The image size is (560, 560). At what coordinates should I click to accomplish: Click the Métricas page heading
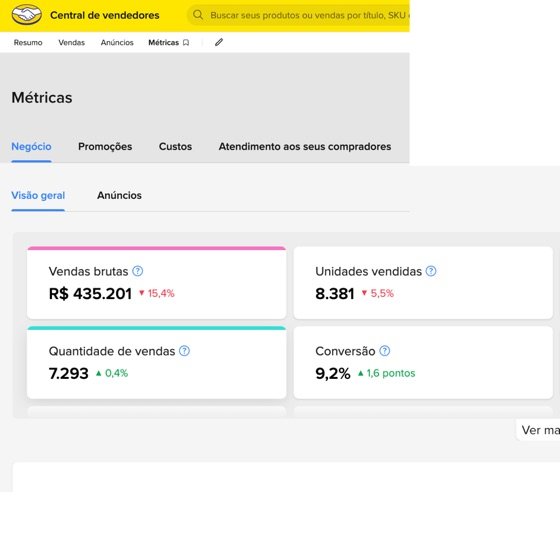click(42, 98)
